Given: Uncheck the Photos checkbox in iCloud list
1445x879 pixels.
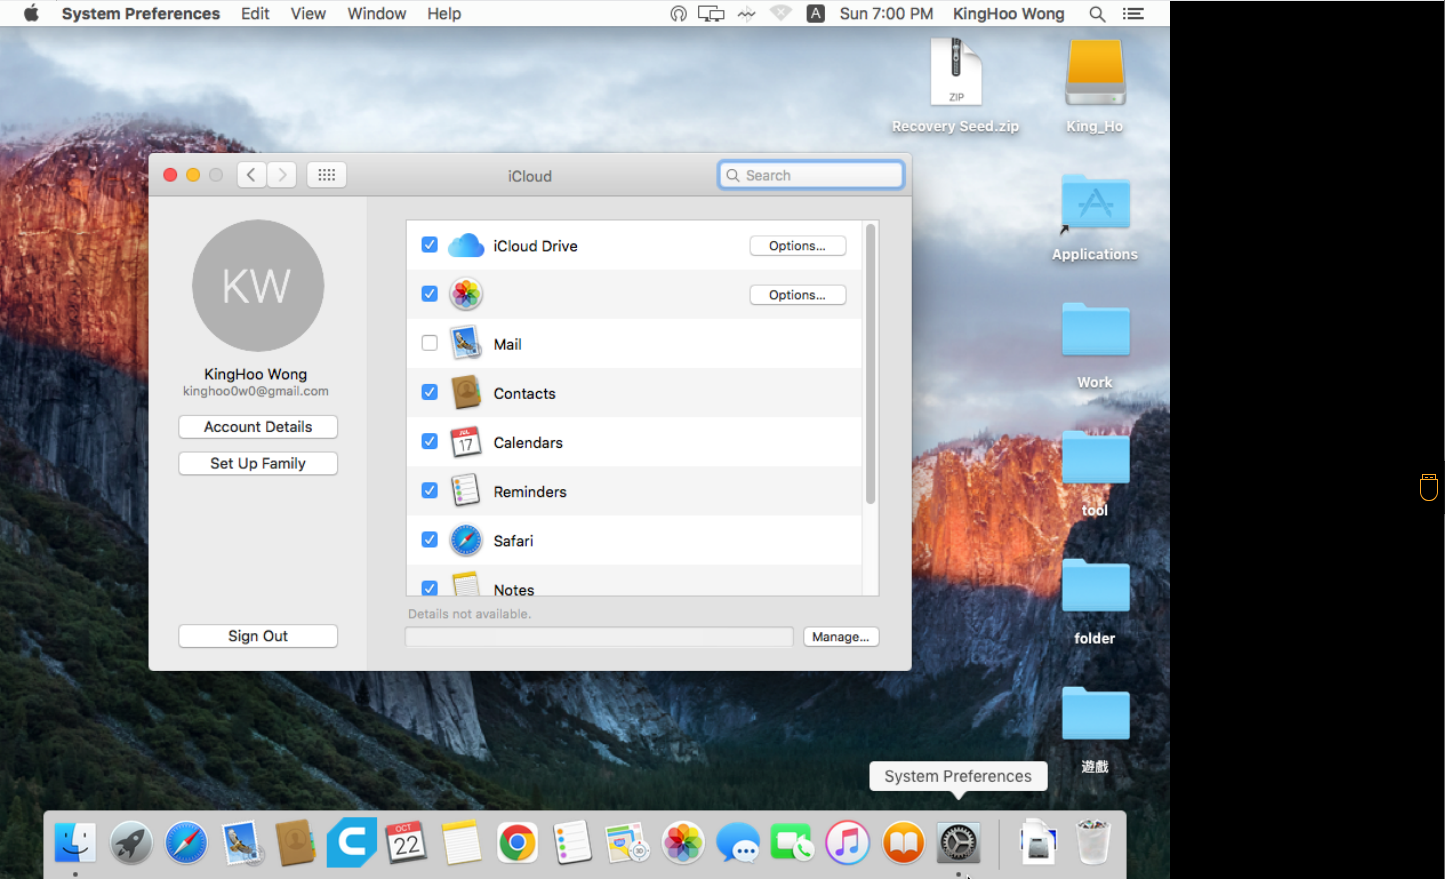Looking at the screenshot, I should [x=430, y=294].
